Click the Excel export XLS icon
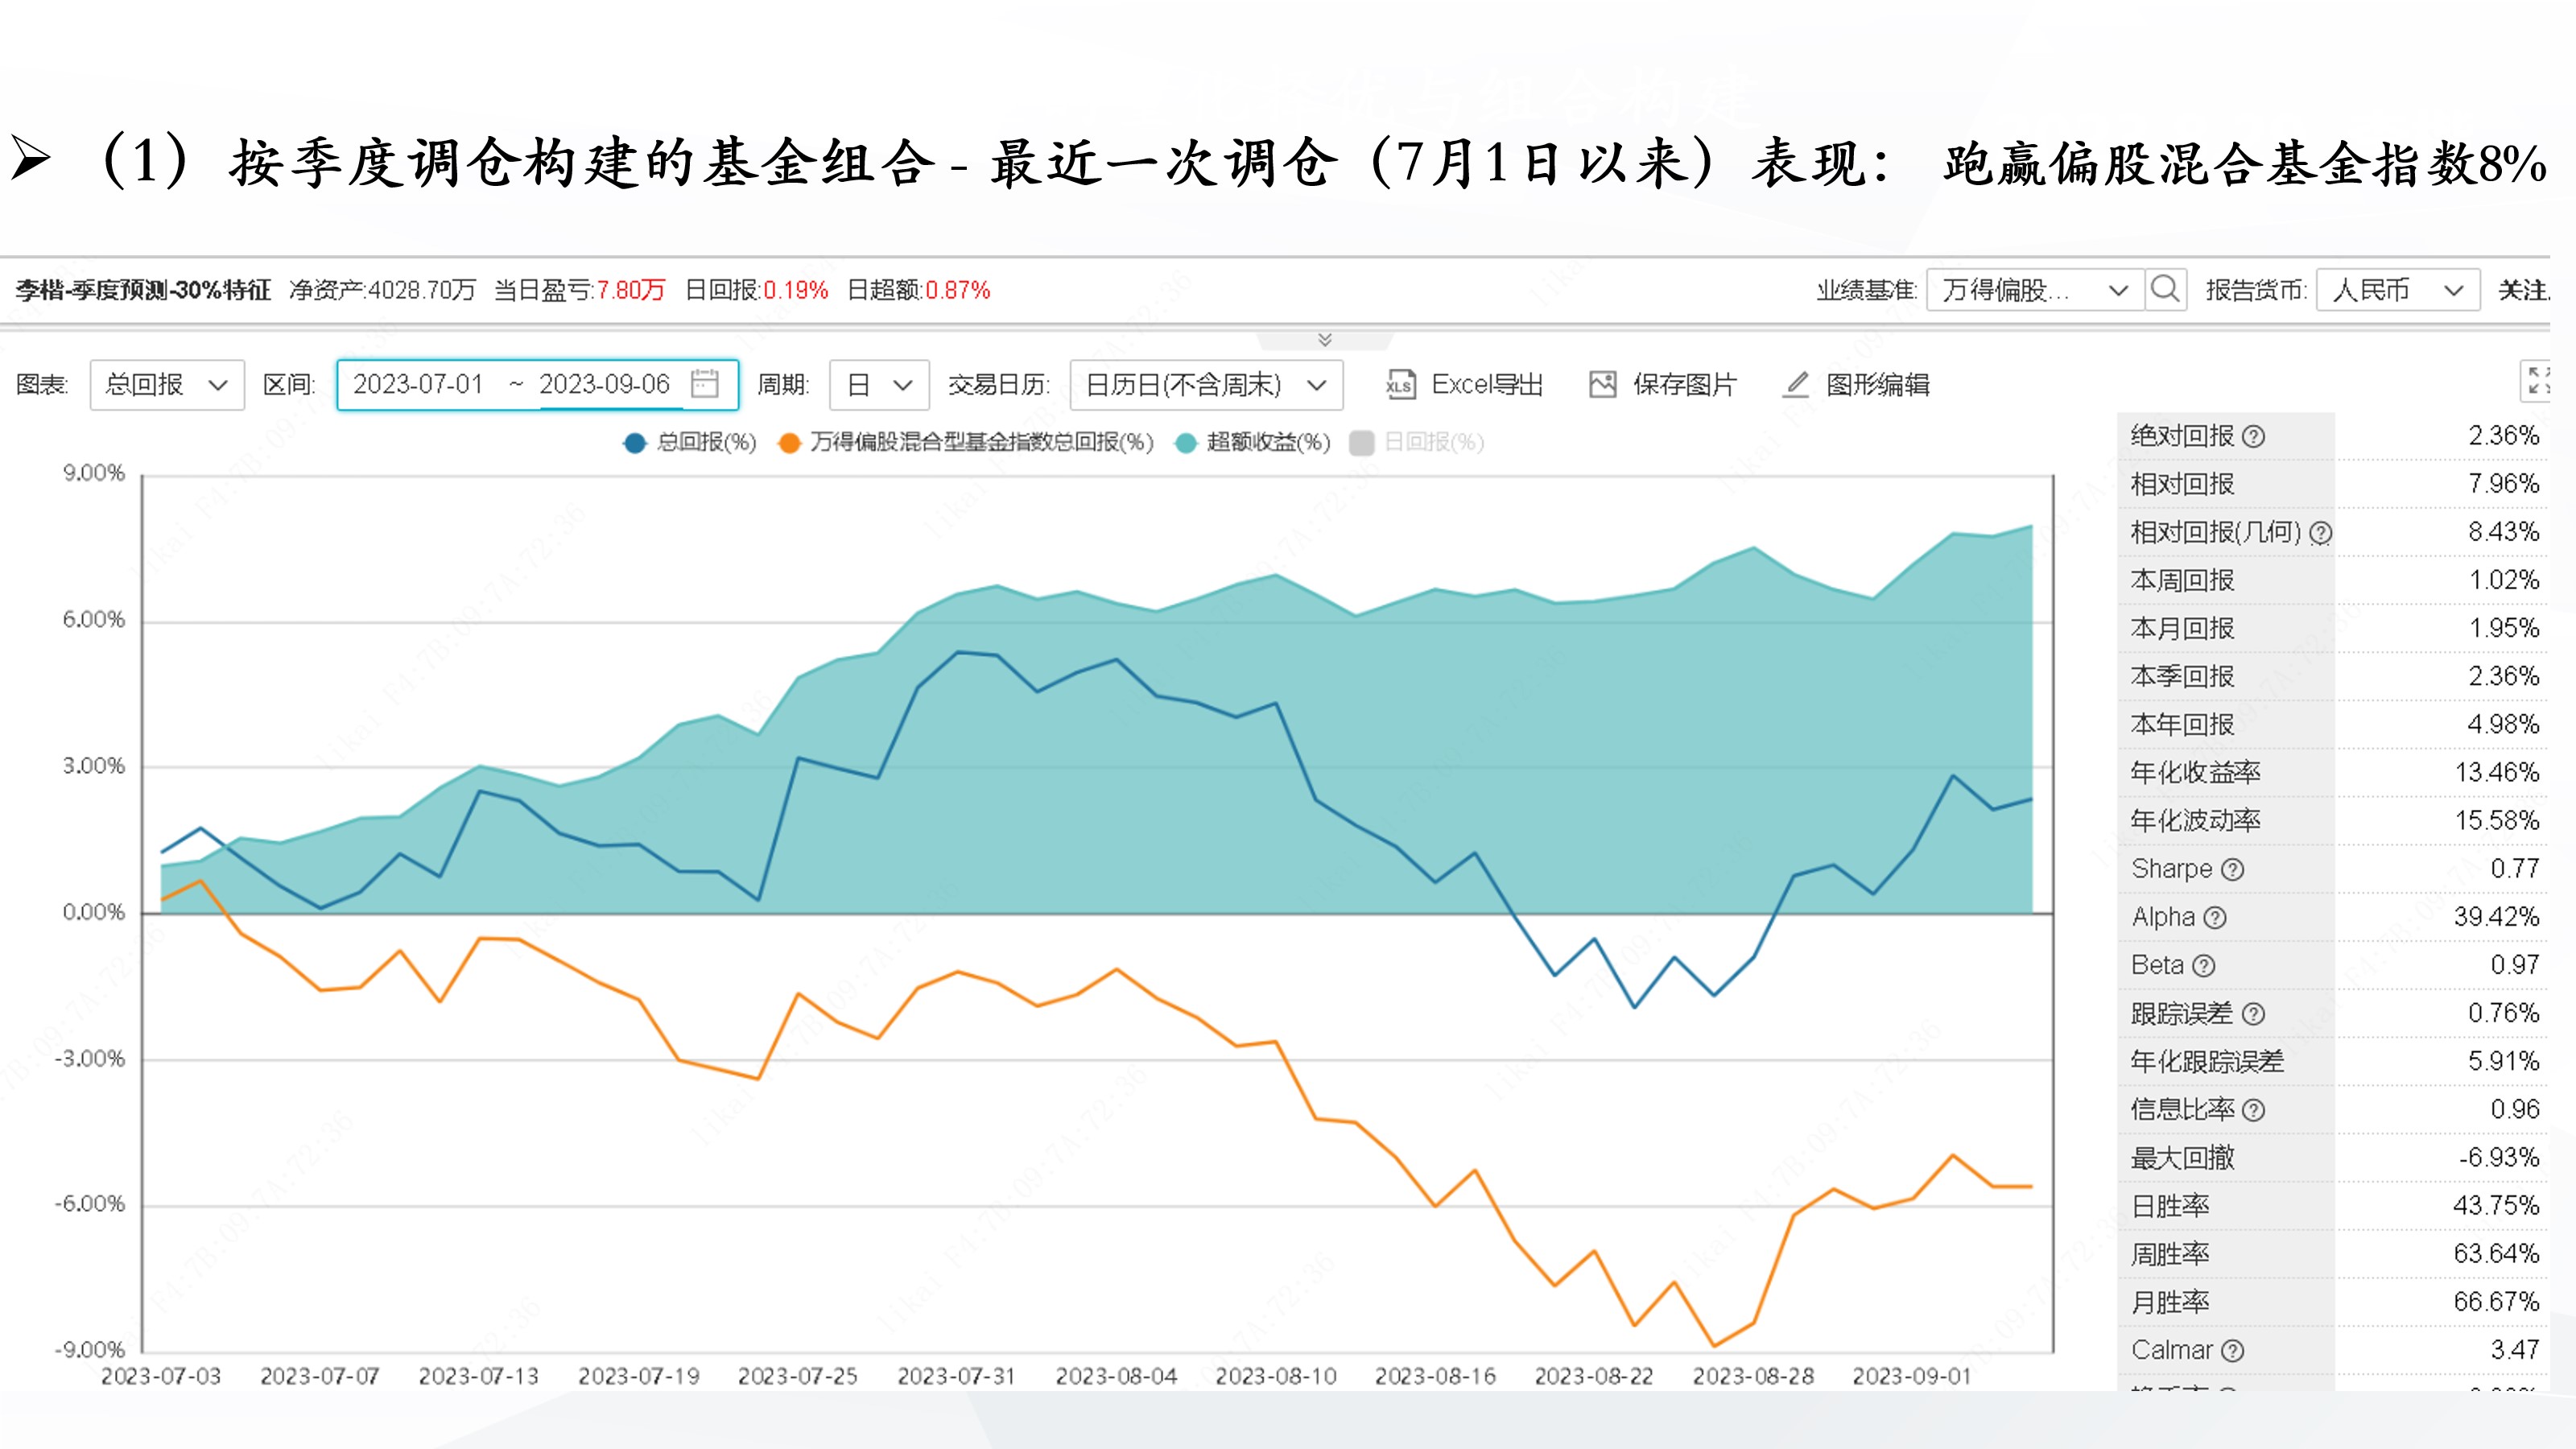The image size is (2576, 1449). point(1400,385)
